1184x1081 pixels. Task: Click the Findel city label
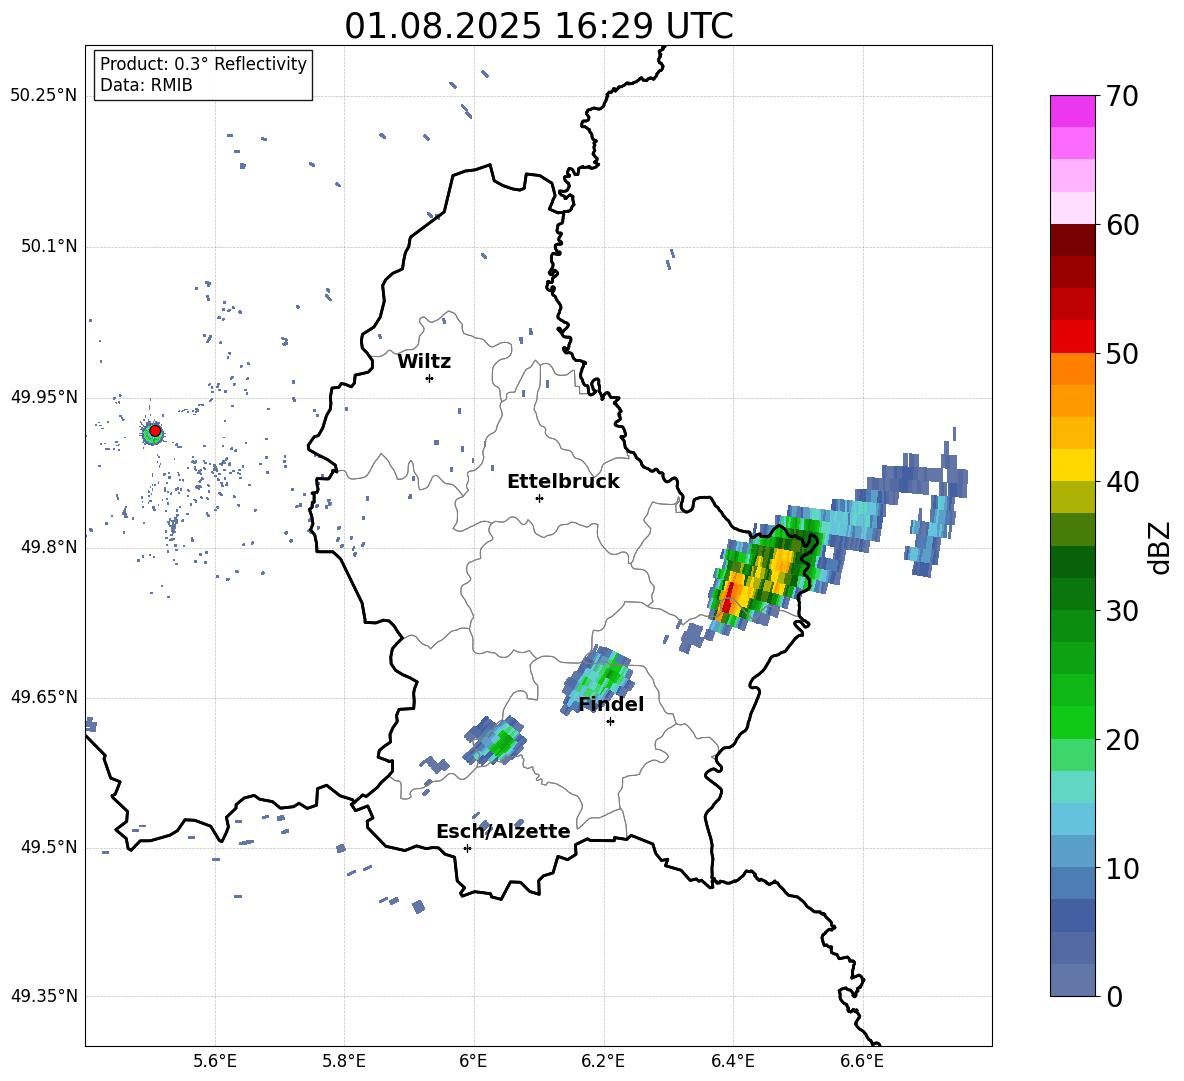[611, 704]
